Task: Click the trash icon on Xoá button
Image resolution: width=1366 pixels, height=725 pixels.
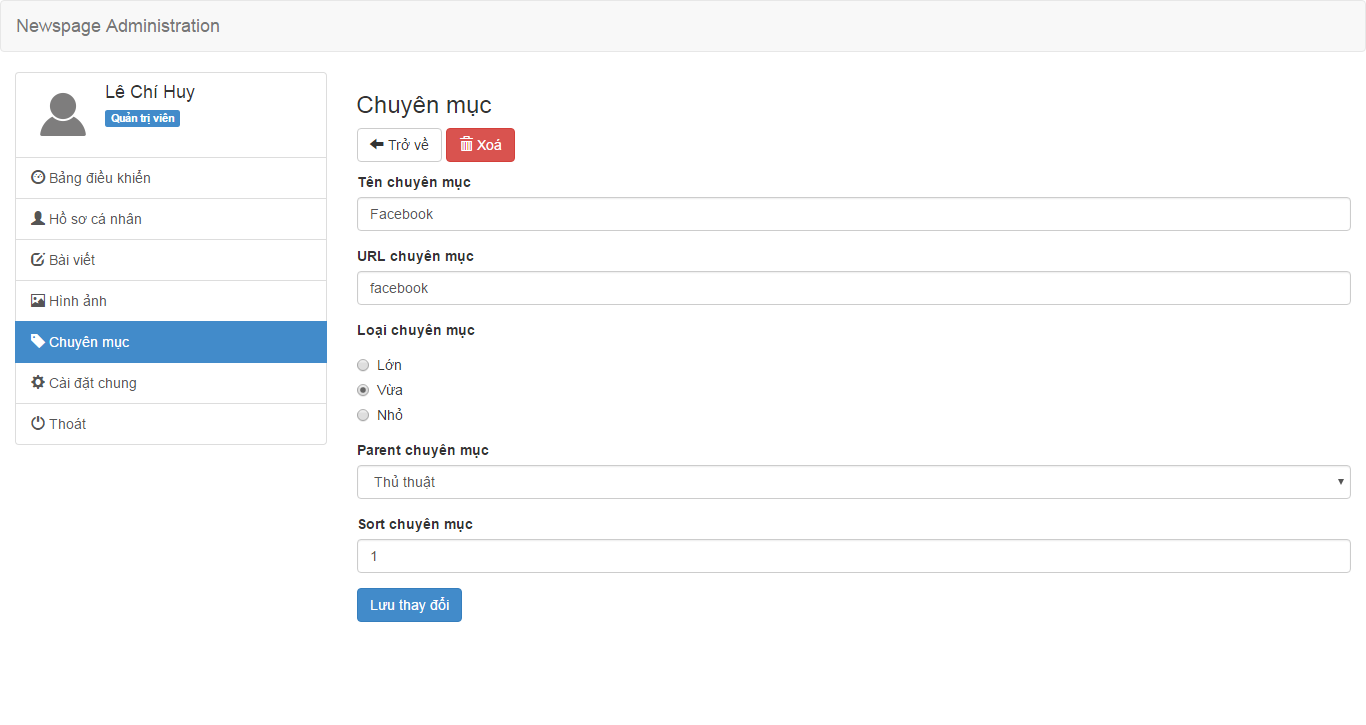Action: pyautogui.click(x=466, y=144)
